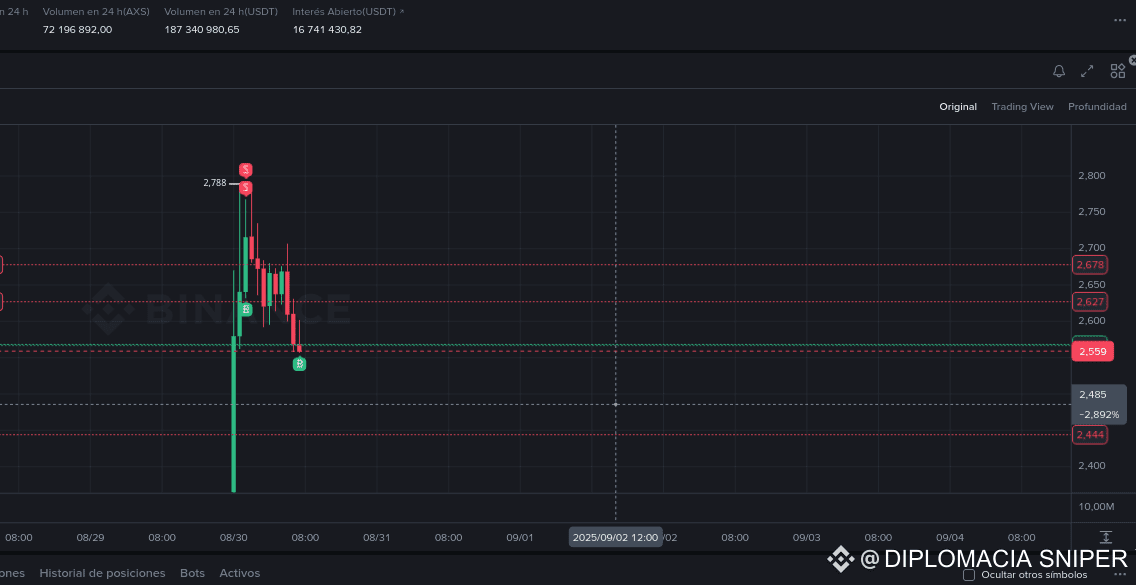
Task: Click the 2025/09/02 12:00 date label
Action: 615,537
